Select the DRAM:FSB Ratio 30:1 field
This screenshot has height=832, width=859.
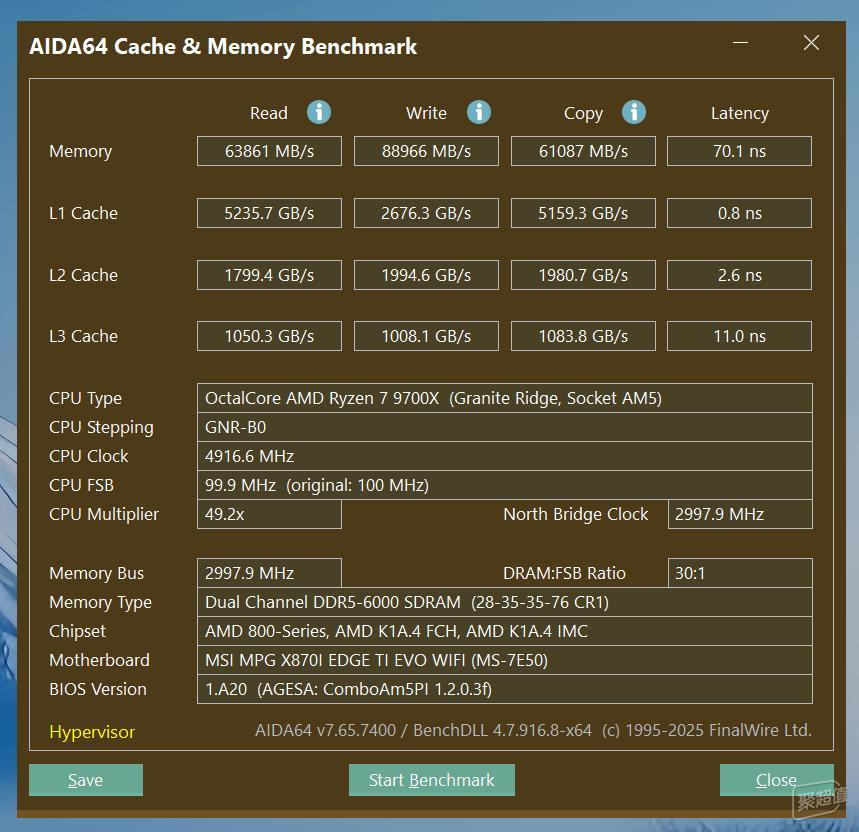[x=739, y=573]
